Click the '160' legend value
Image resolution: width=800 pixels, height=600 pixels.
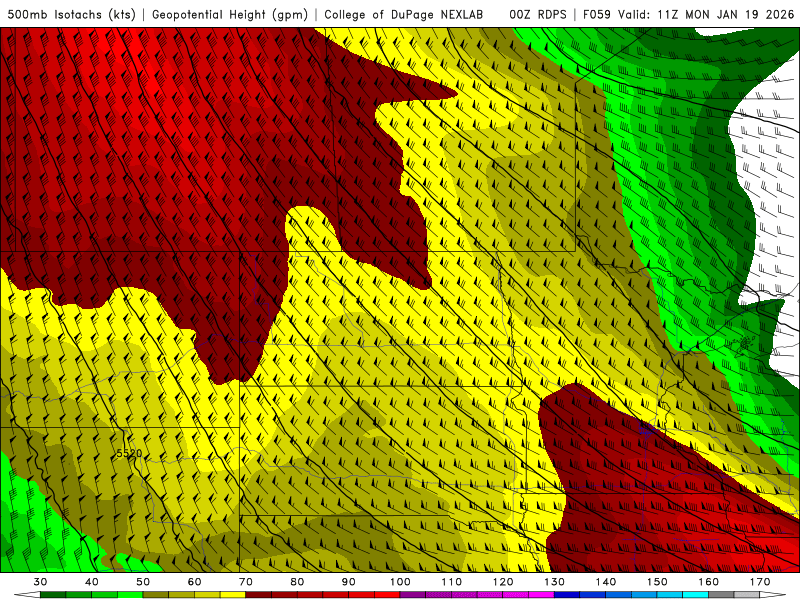click(x=709, y=582)
